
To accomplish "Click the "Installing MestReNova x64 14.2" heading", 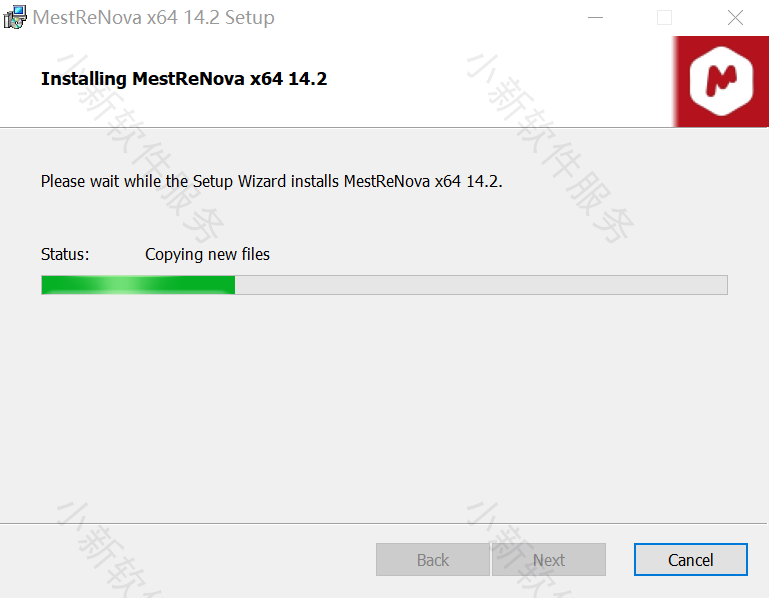I will [x=184, y=78].
